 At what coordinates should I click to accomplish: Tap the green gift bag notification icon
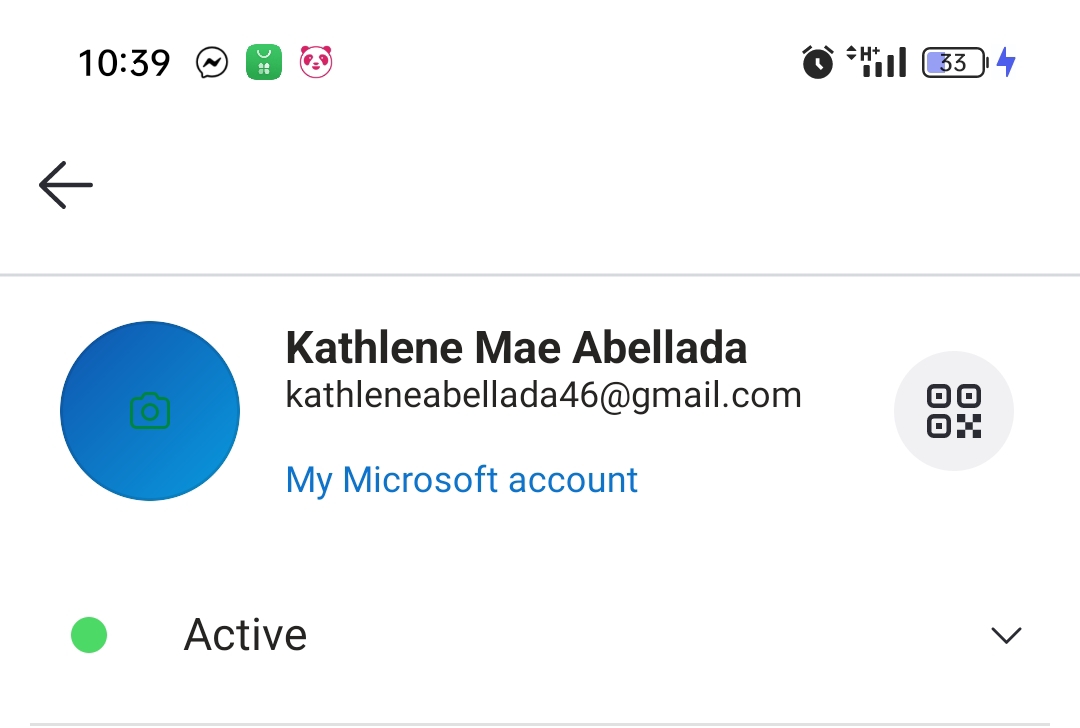click(264, 62)
